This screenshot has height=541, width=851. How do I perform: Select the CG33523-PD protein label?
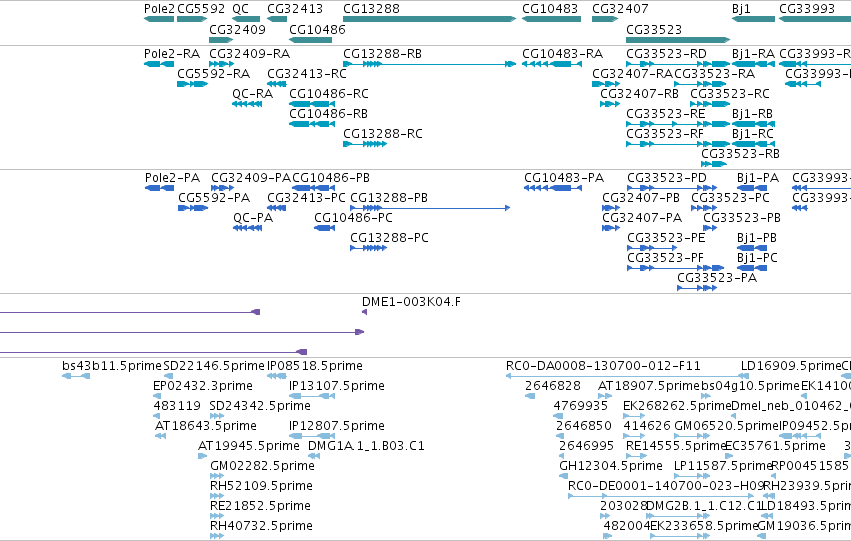(x=667, y=178)
